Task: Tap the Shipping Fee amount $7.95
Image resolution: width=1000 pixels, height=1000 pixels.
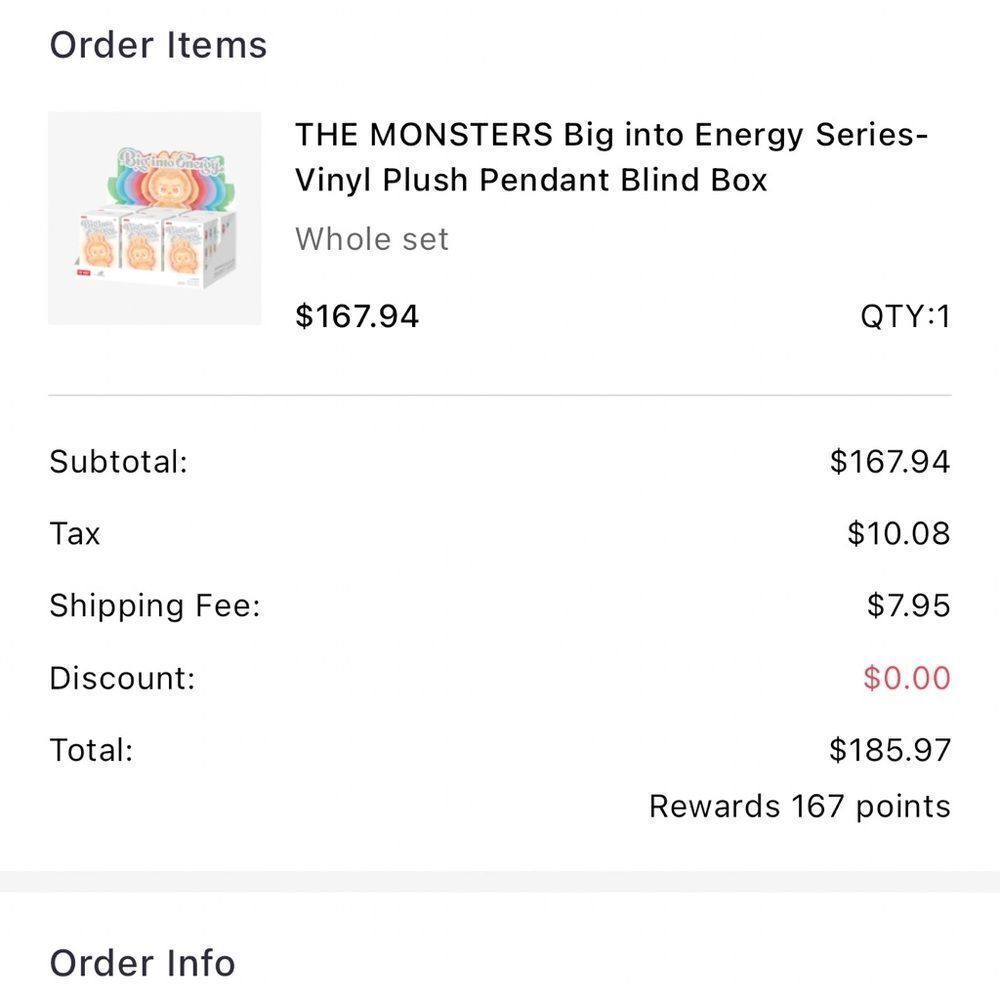Action: (x=908, y=605)
